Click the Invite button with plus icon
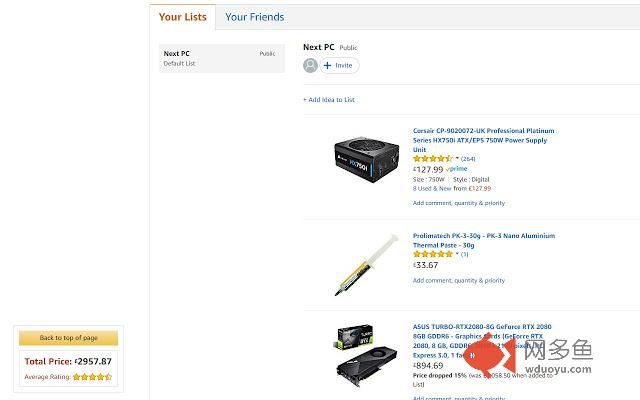 [340, 65]
